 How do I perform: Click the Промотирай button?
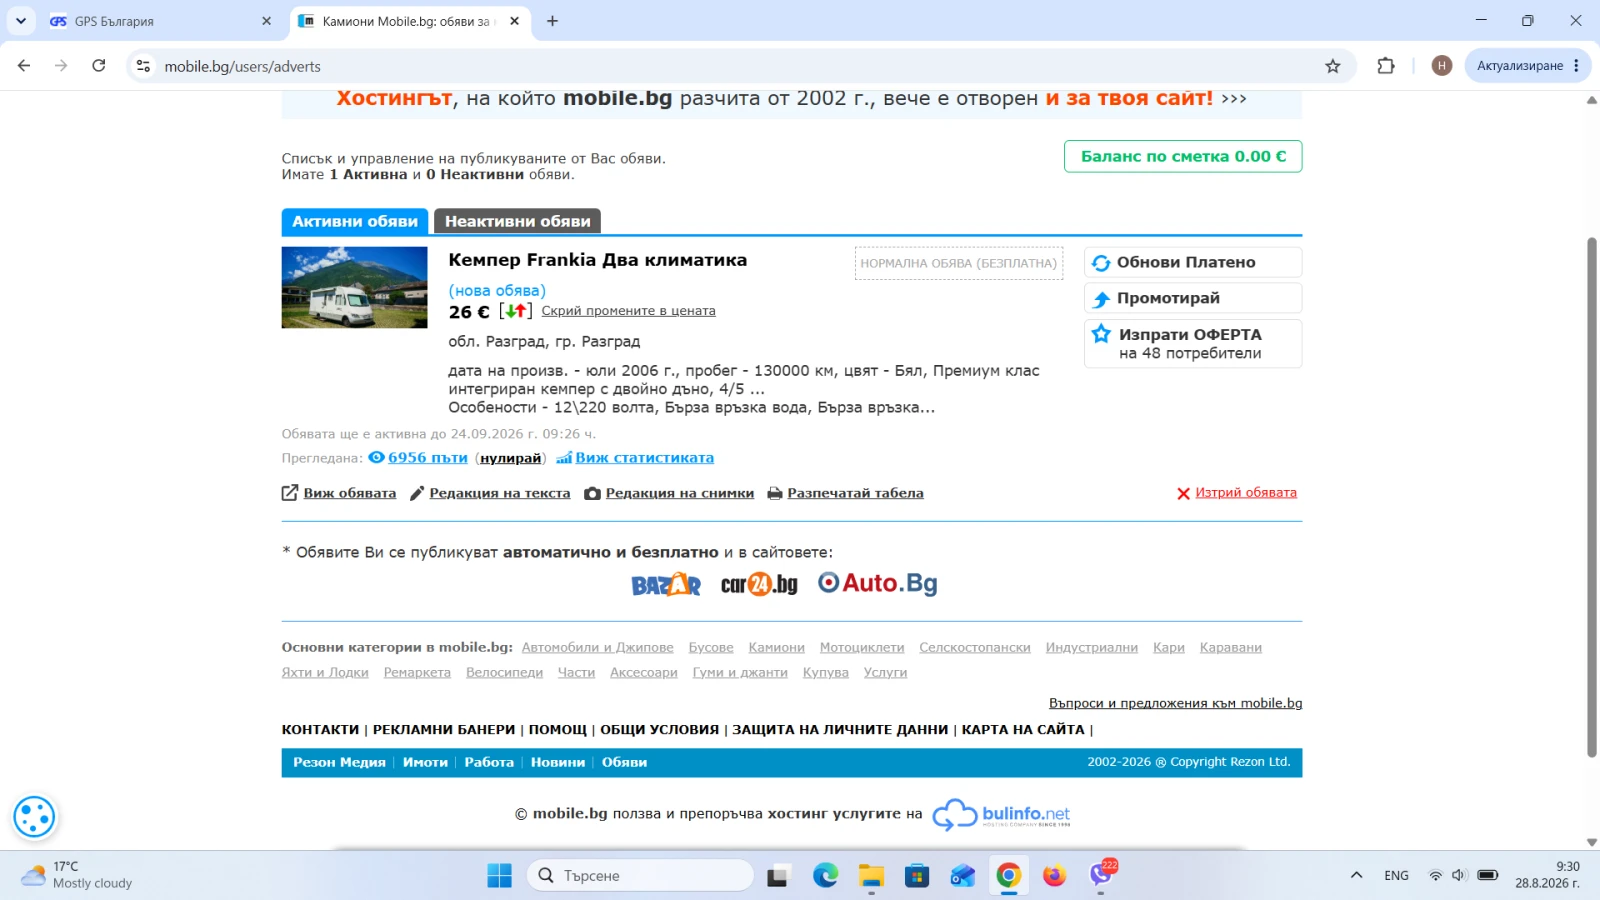point(1193,298)
